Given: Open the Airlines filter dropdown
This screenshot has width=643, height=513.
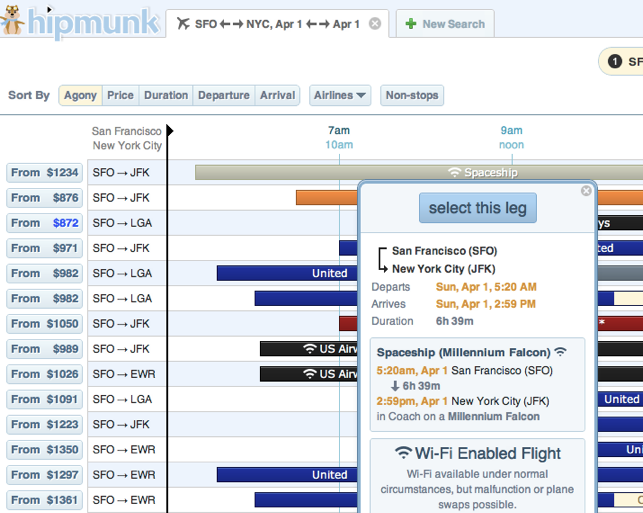Looking at the screenshot, I should 340,95.
